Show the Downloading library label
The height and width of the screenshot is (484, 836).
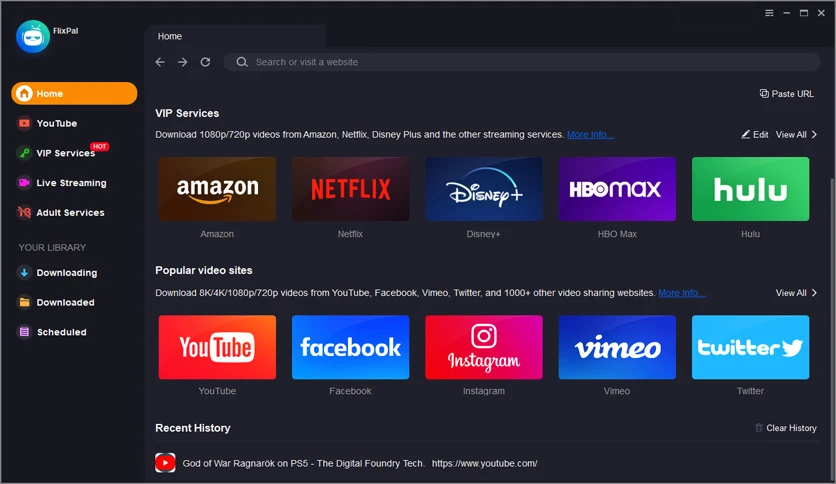[67, 272]
